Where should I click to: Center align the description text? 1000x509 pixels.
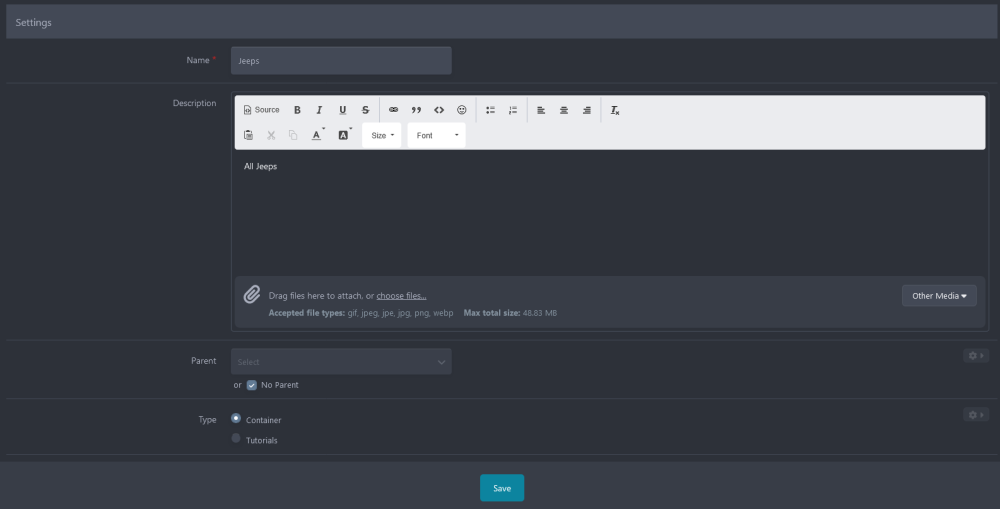point(564,110)
